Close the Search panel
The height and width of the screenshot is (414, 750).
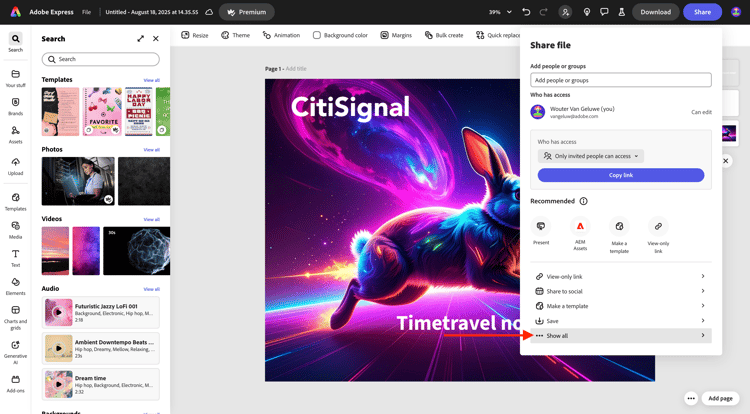(156, 38)
